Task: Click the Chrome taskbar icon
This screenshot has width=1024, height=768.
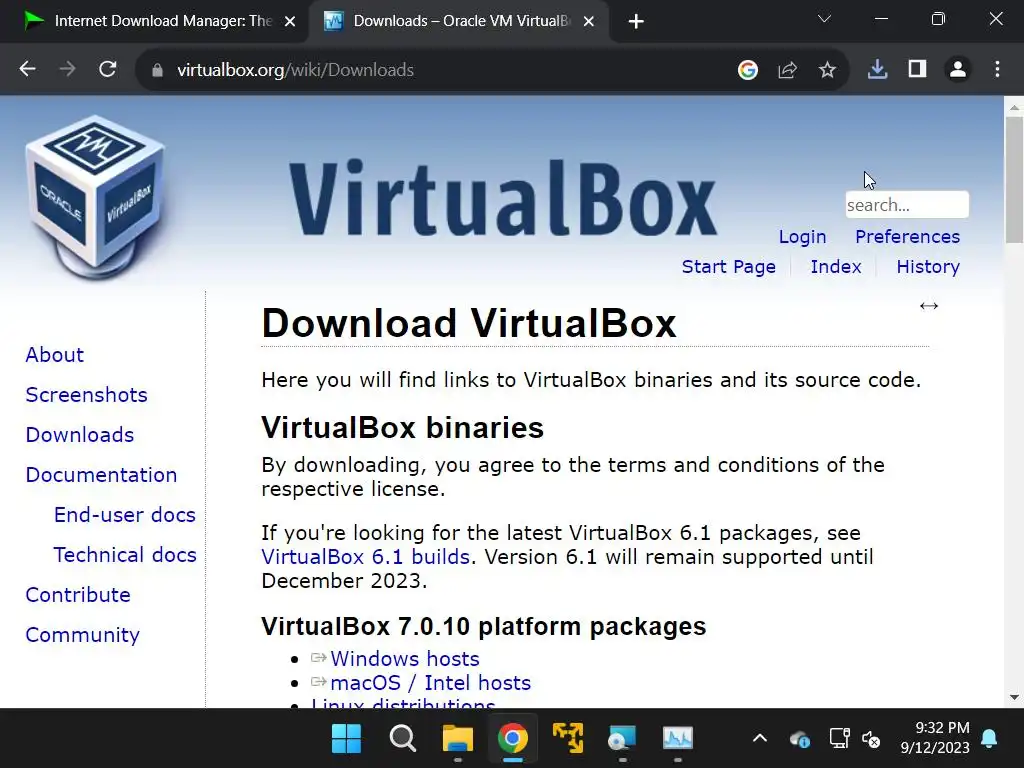Action: pyautogui.click(x=513, y=739)
